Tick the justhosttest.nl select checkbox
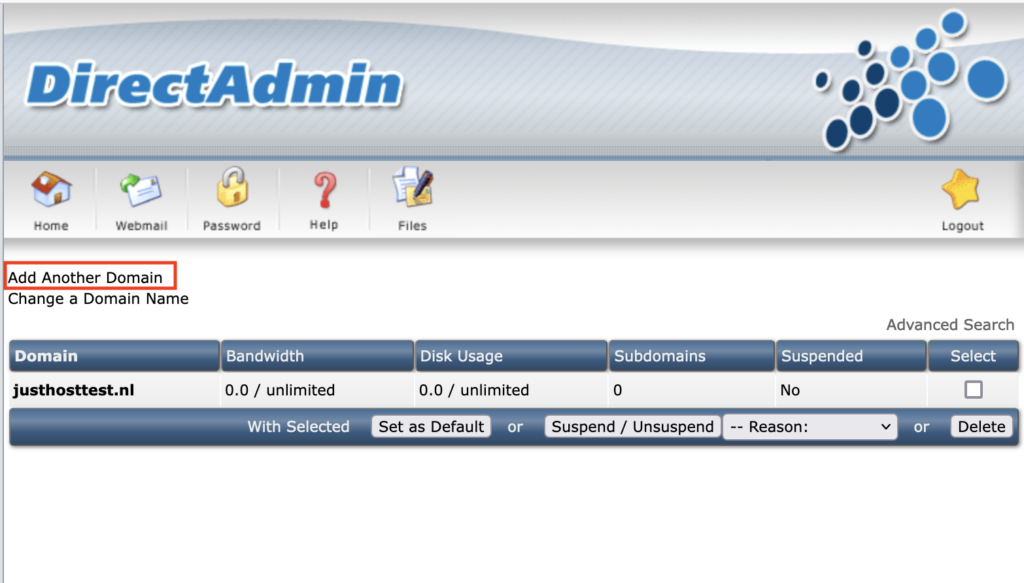The width and height of the screenshot is (1024, 583). pyautogui.click(x=973, y=390)
